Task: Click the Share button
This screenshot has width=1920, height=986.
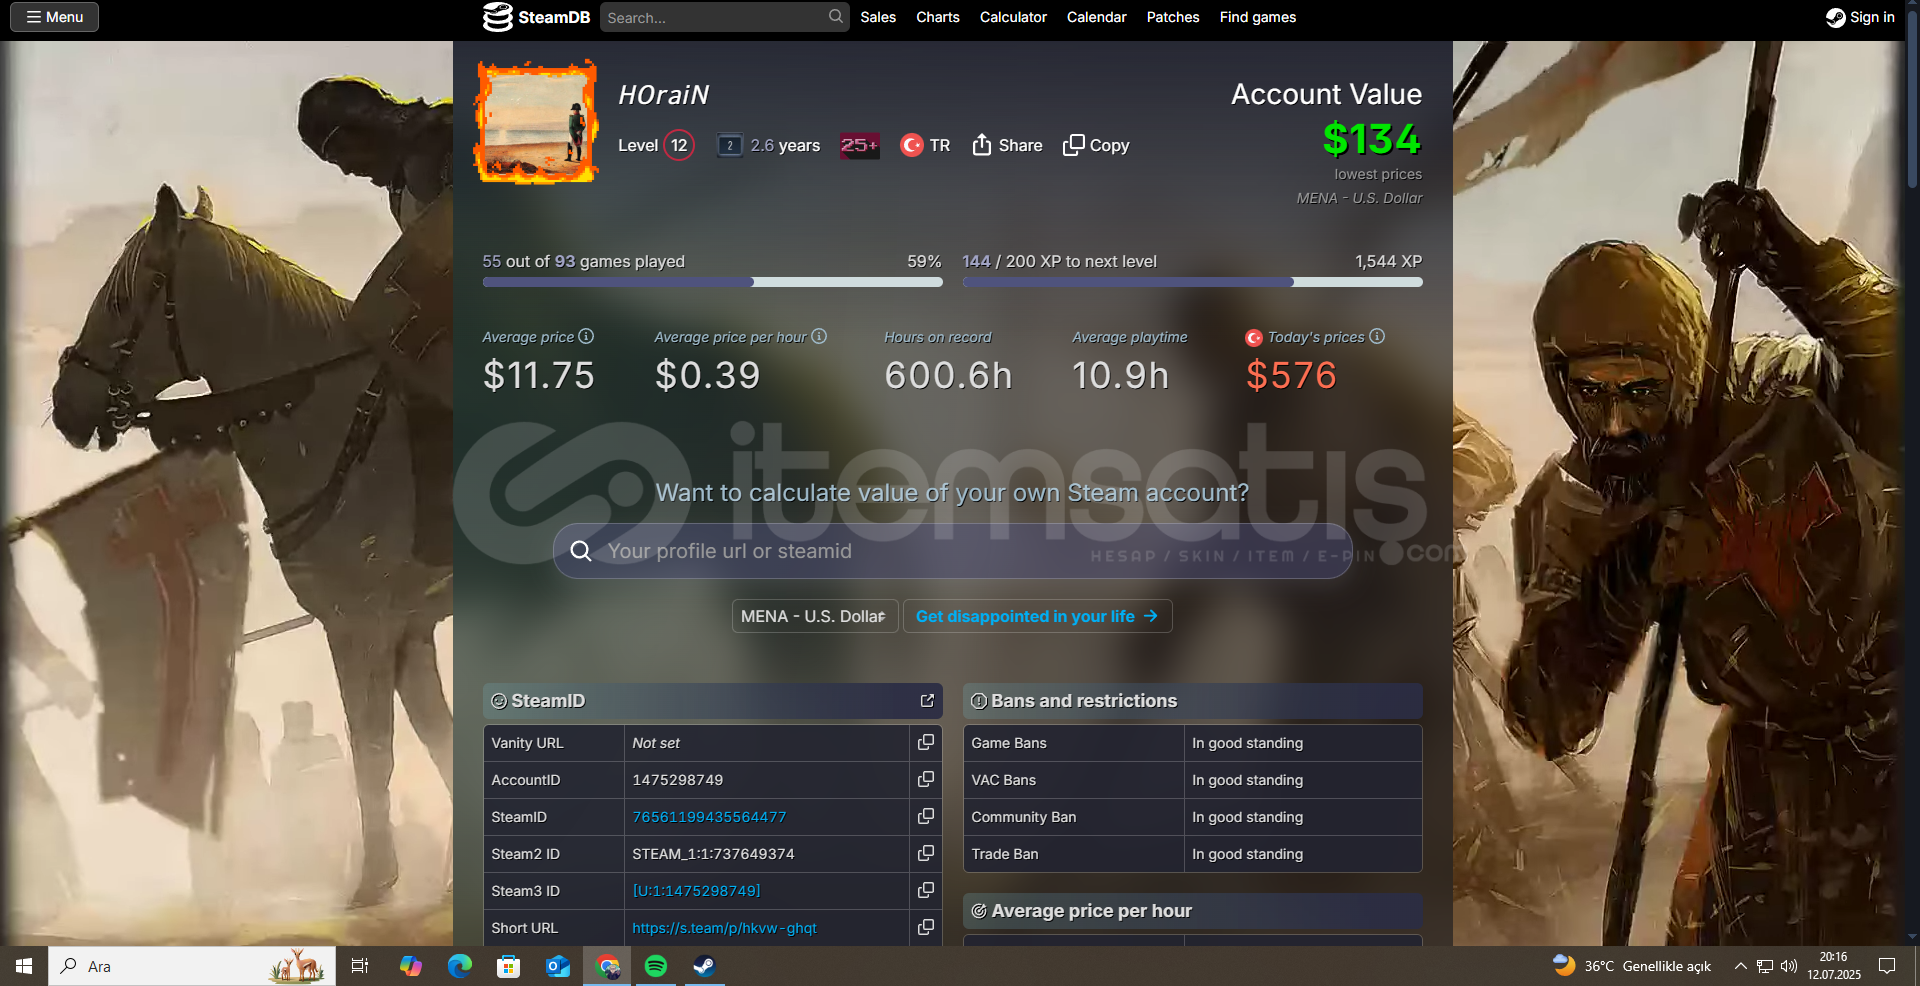Action: (1007, 145)
